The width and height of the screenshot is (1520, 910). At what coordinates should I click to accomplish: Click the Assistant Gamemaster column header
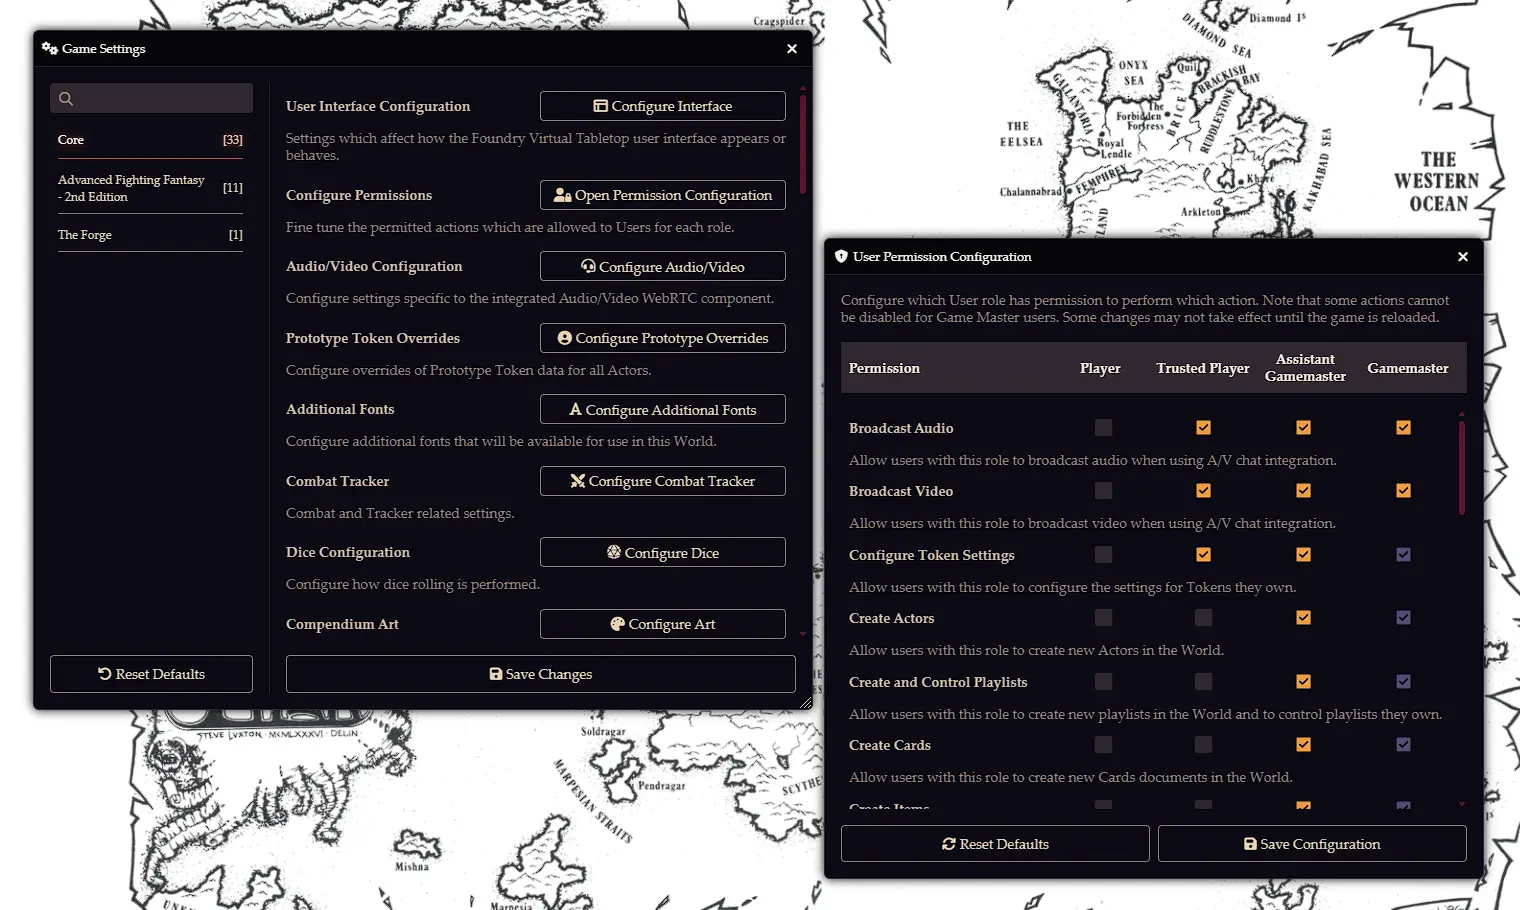coord(1305,368)
